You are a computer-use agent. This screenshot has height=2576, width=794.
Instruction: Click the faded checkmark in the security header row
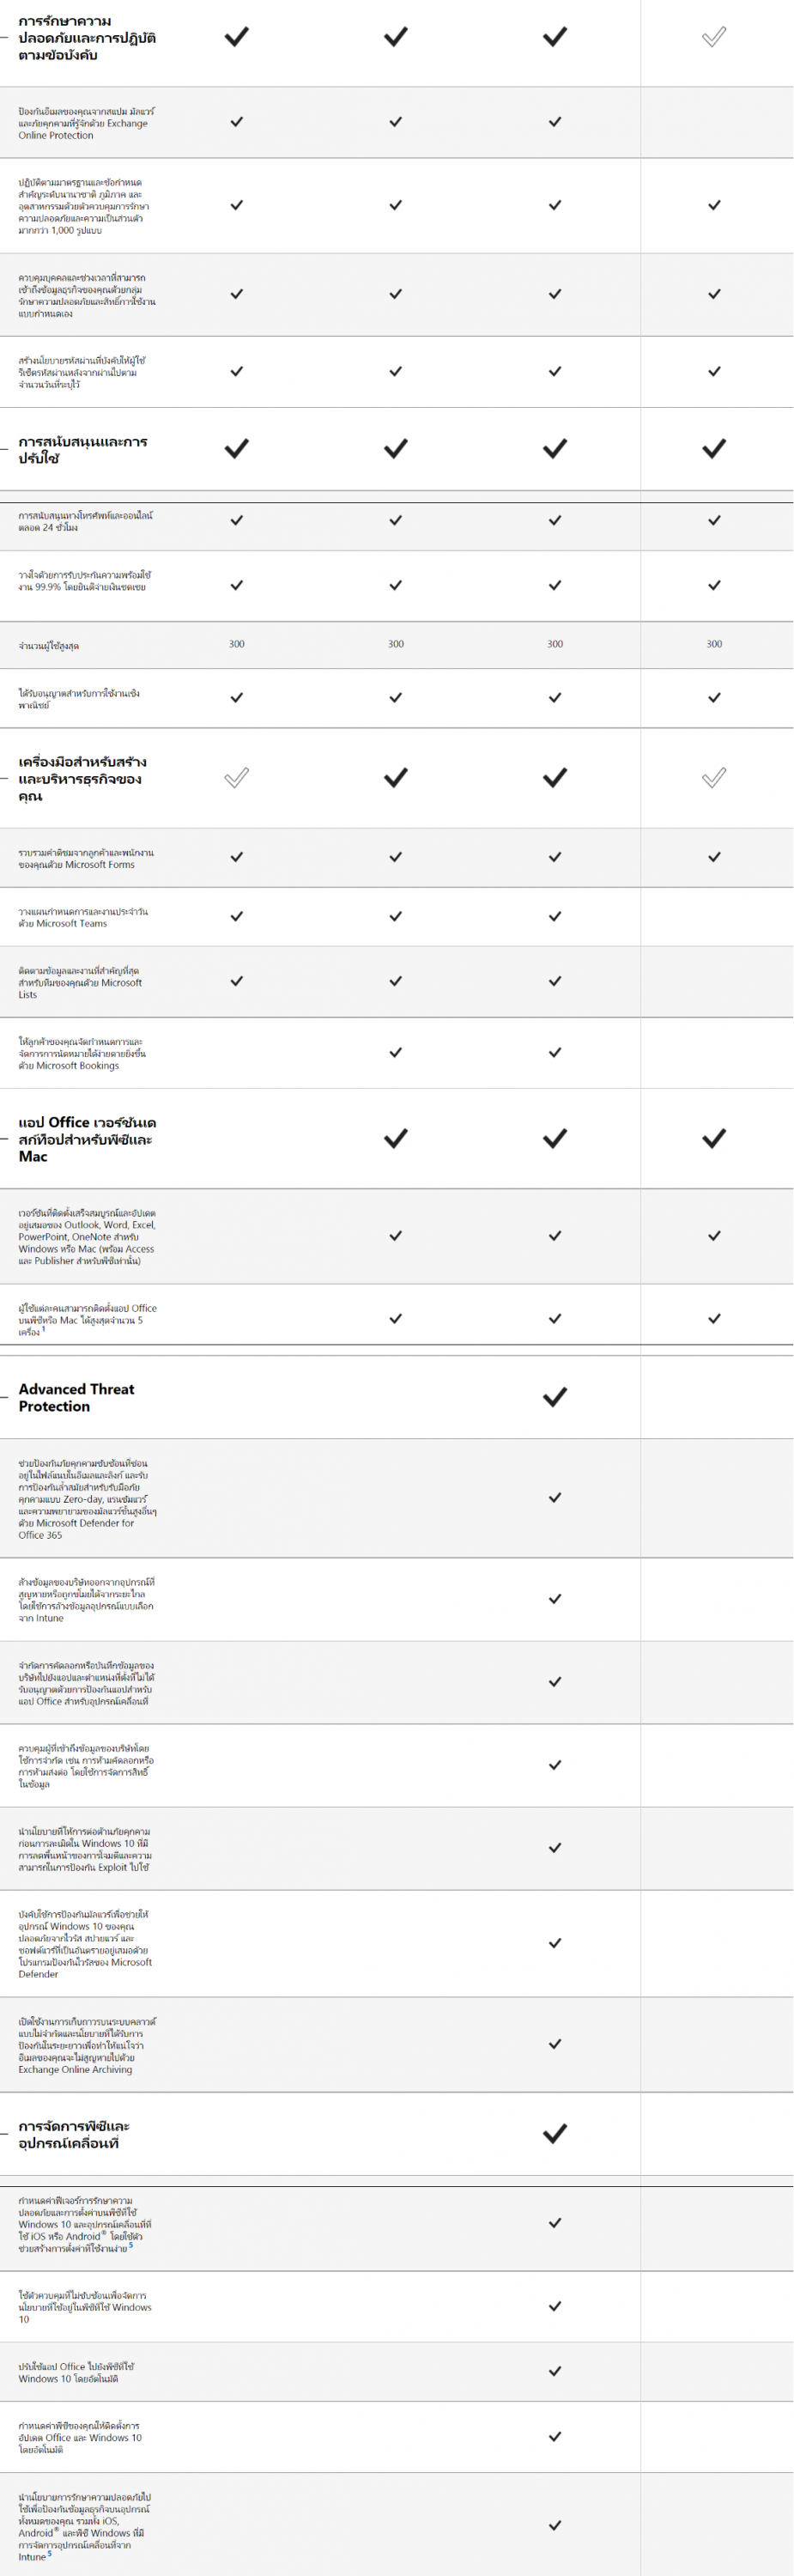[714, 37]
